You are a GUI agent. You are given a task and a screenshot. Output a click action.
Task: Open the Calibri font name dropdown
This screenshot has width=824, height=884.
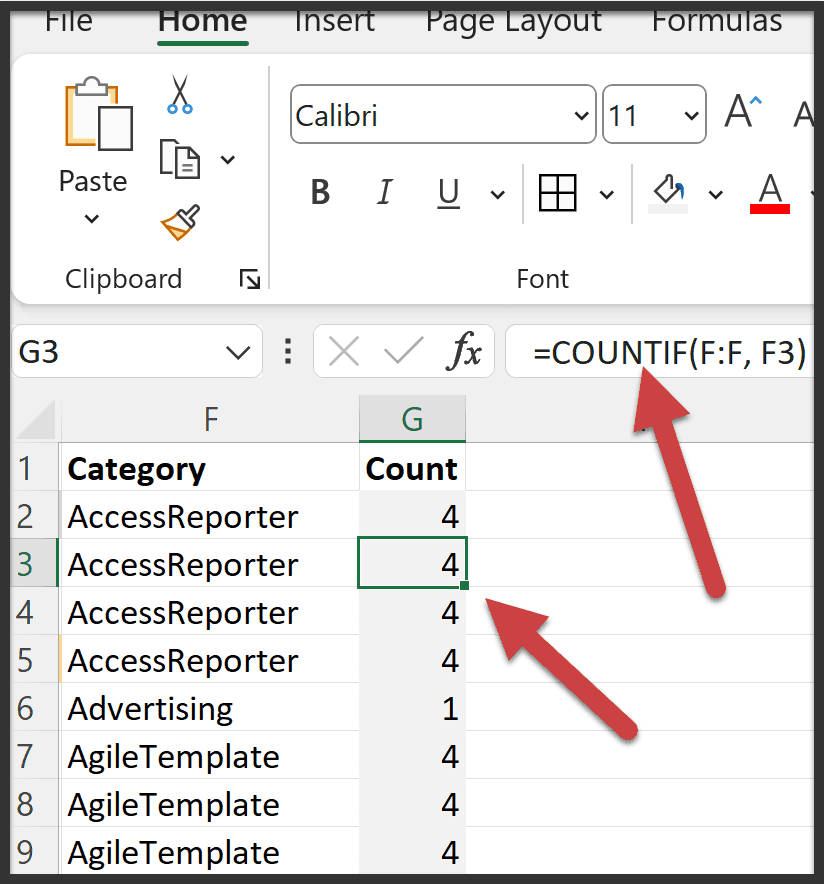(x=582, y=116)
